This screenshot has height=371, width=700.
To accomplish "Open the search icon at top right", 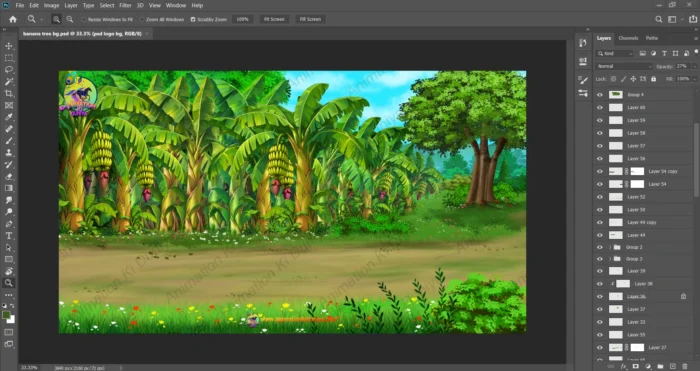I will 658,19.
